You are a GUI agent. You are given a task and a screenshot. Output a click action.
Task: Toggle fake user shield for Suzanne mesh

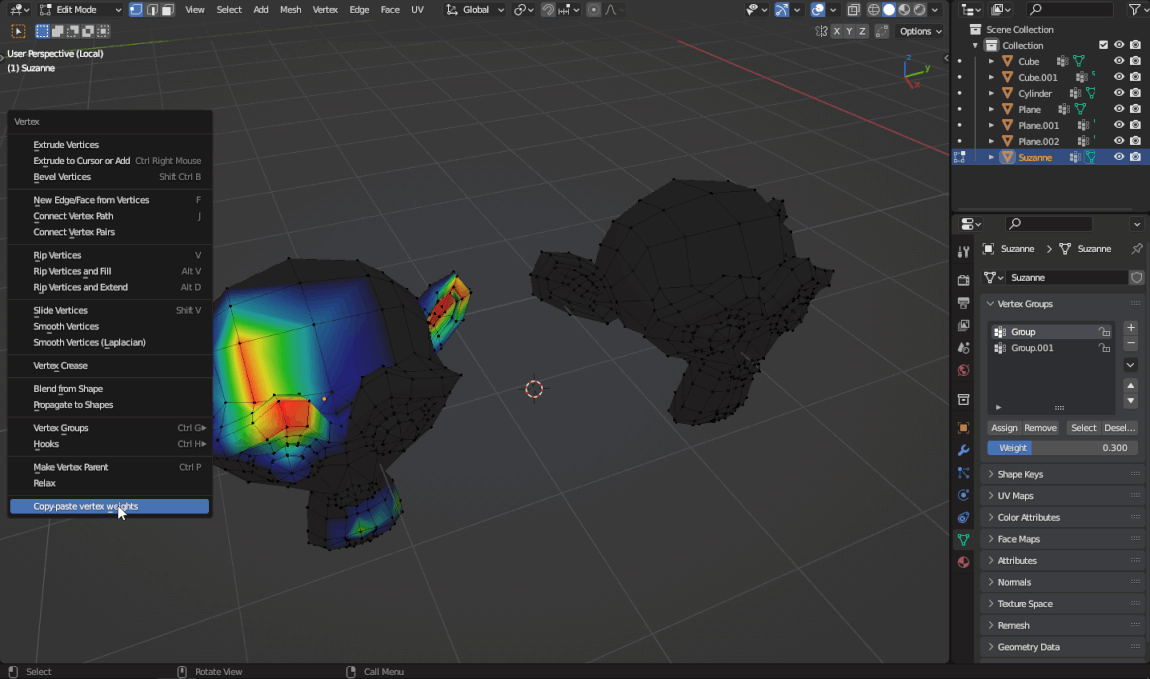coord(1136,277)
